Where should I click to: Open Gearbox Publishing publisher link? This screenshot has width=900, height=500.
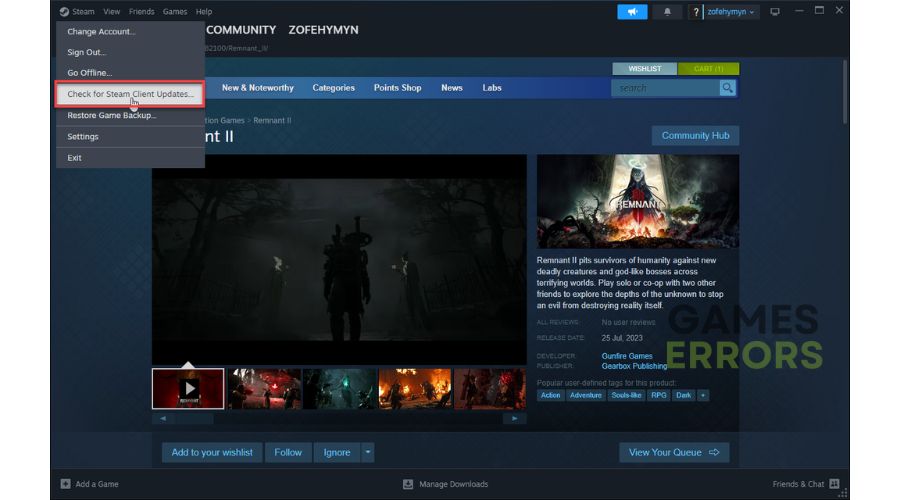[x=634, y=366]
